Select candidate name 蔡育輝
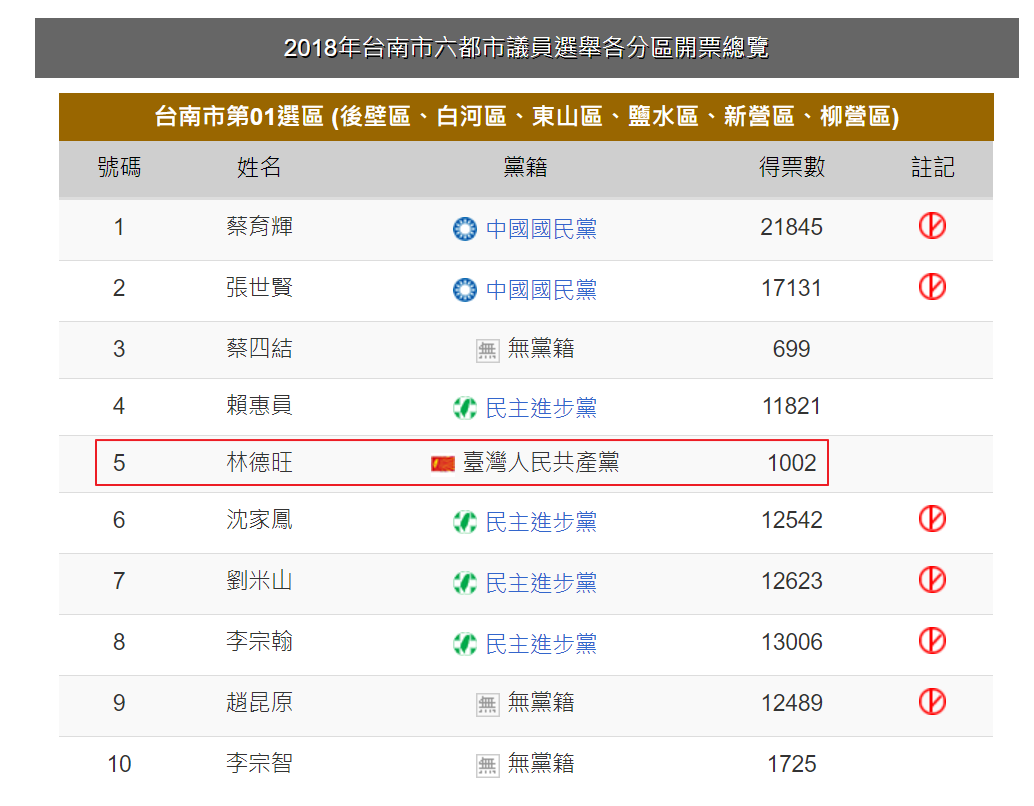Viewport: 1034px width, 806px height. 259,226
